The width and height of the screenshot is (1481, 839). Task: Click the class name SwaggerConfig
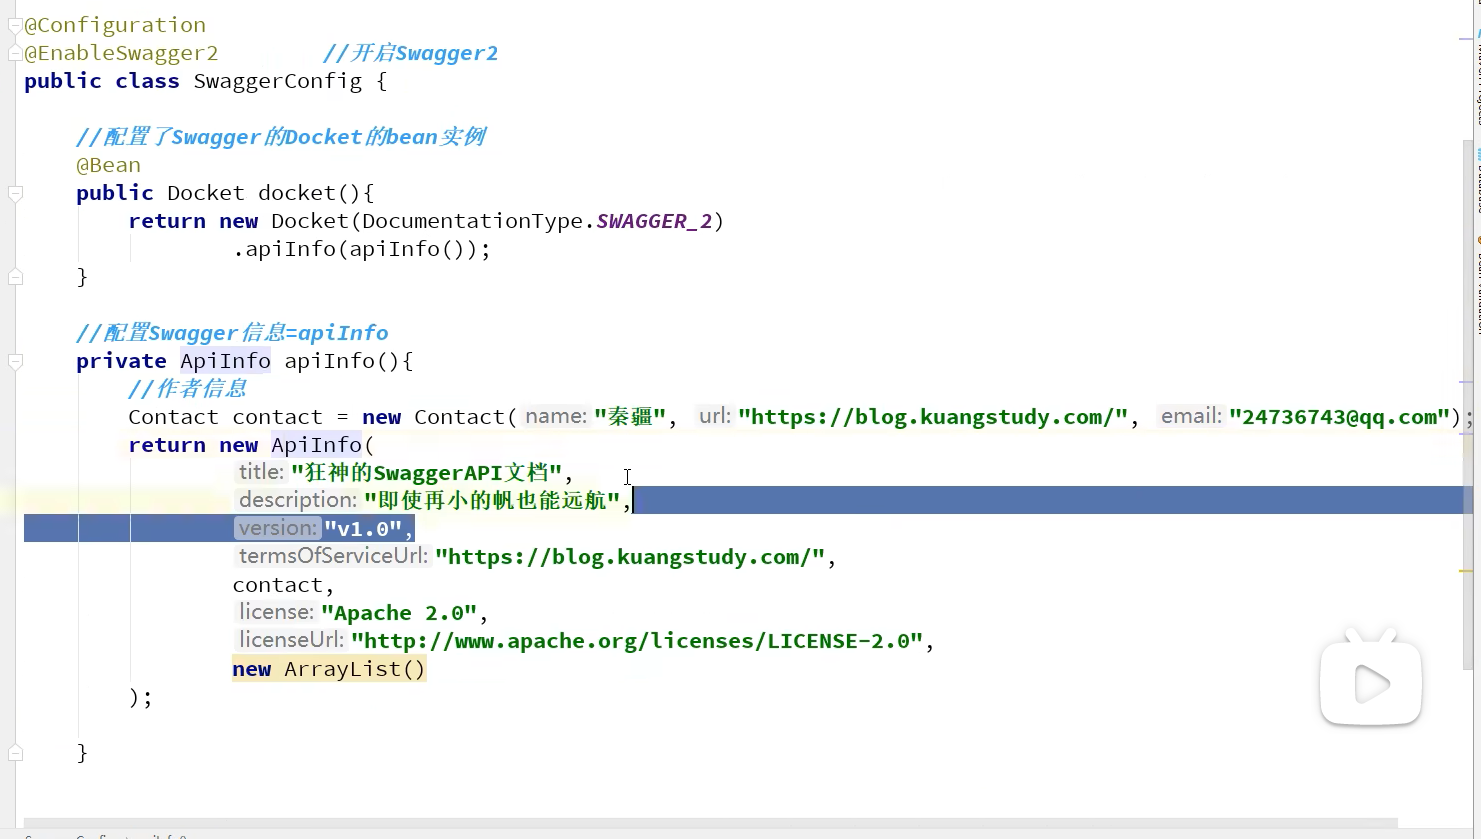[278, 81]
